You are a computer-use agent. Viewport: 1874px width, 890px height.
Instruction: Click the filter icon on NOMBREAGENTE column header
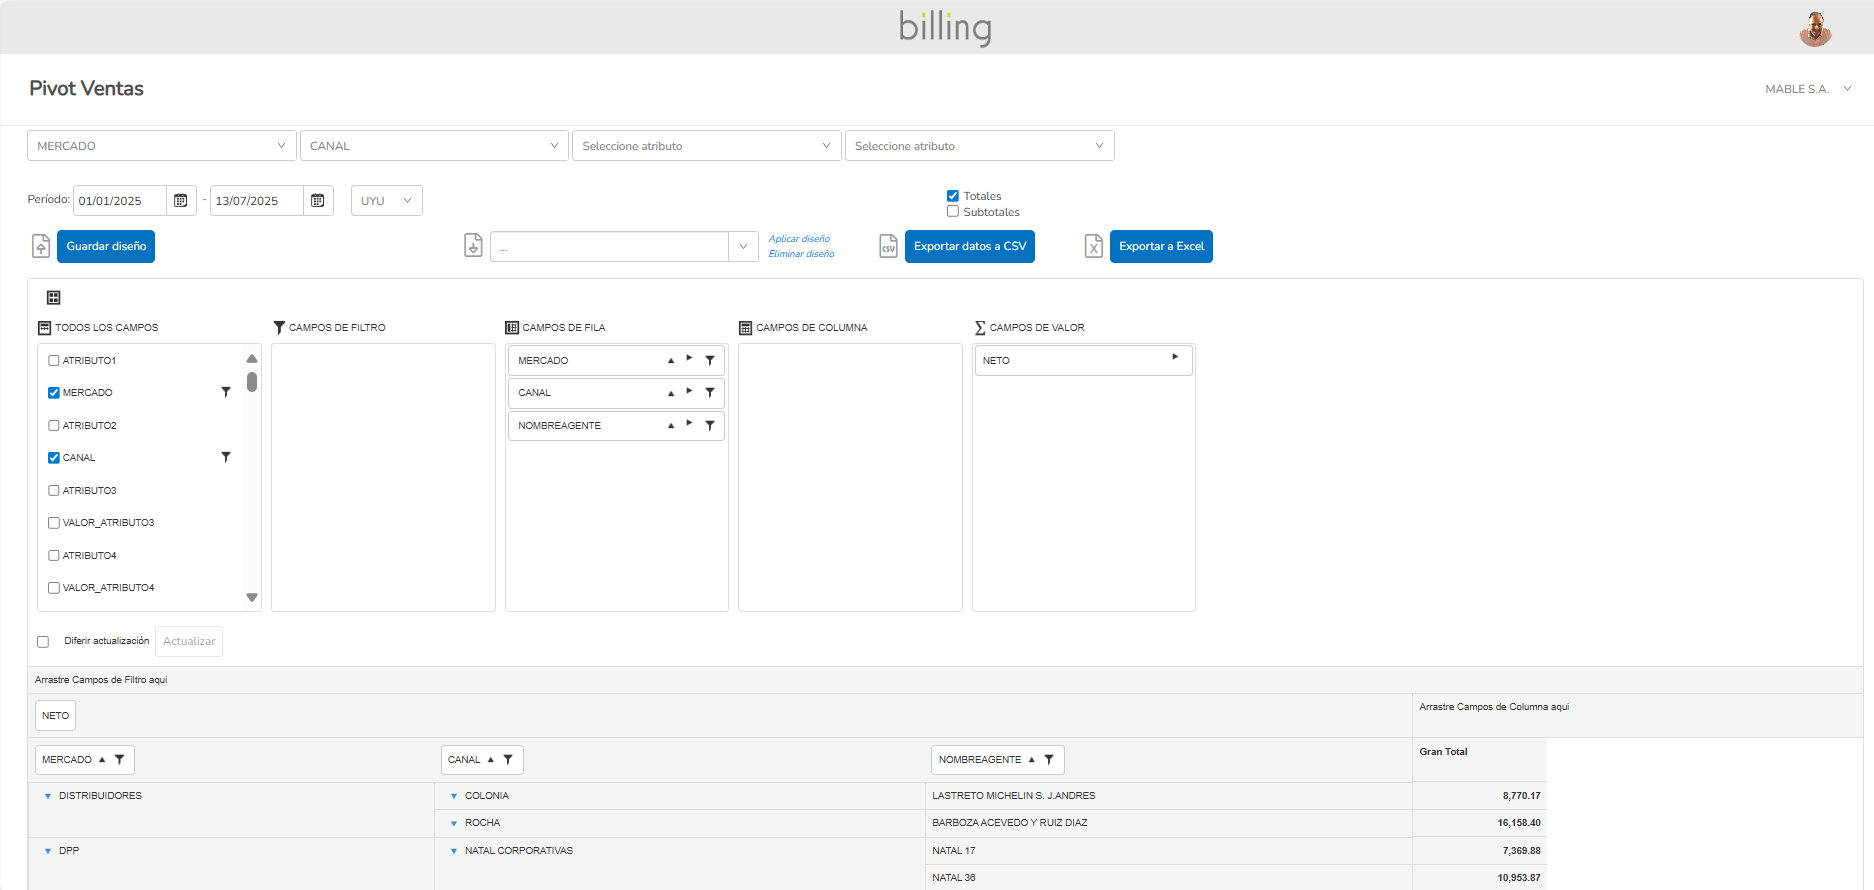click(1049, 760)
